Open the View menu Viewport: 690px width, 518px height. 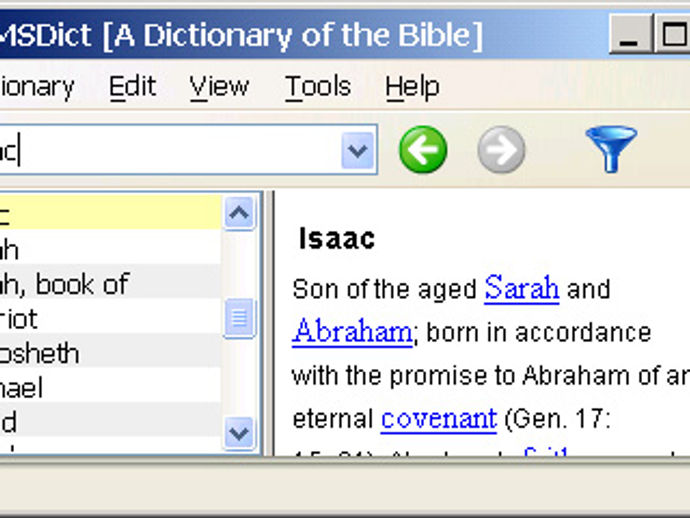click(x=219, y=86)
